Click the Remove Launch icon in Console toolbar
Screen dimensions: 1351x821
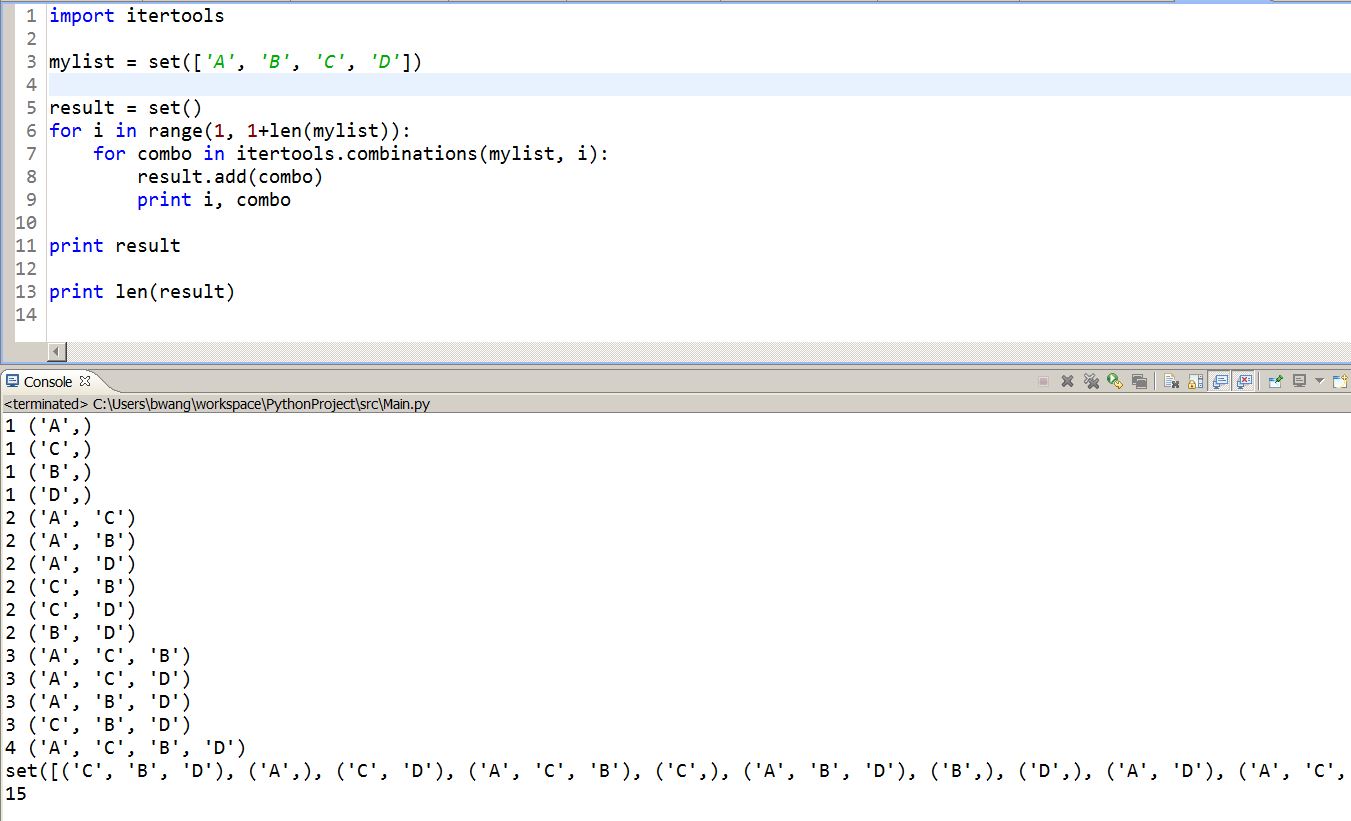click(x=1068, y=381)
